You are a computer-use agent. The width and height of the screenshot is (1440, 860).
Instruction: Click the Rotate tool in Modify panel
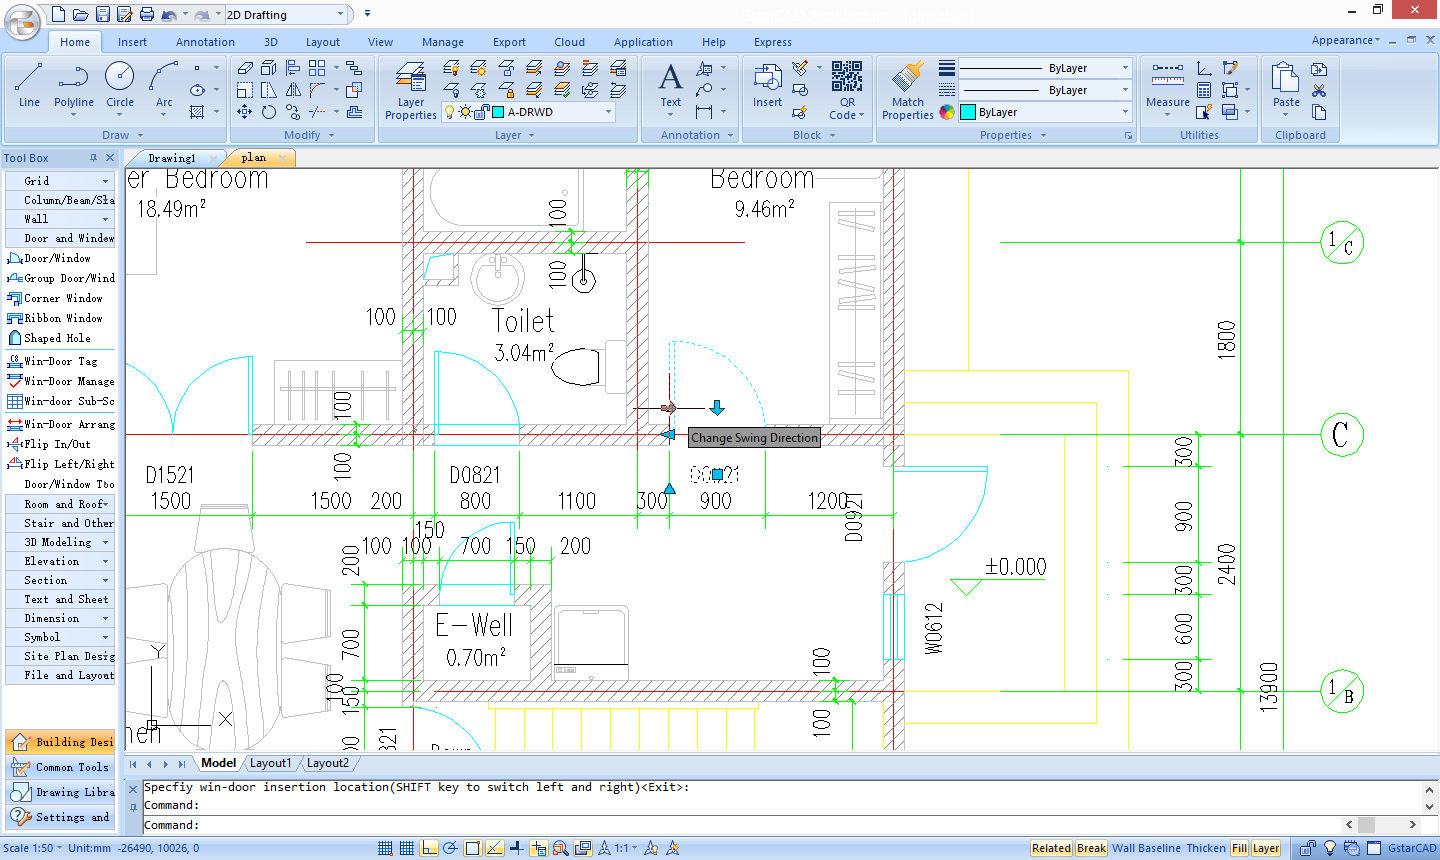[269, 112]
